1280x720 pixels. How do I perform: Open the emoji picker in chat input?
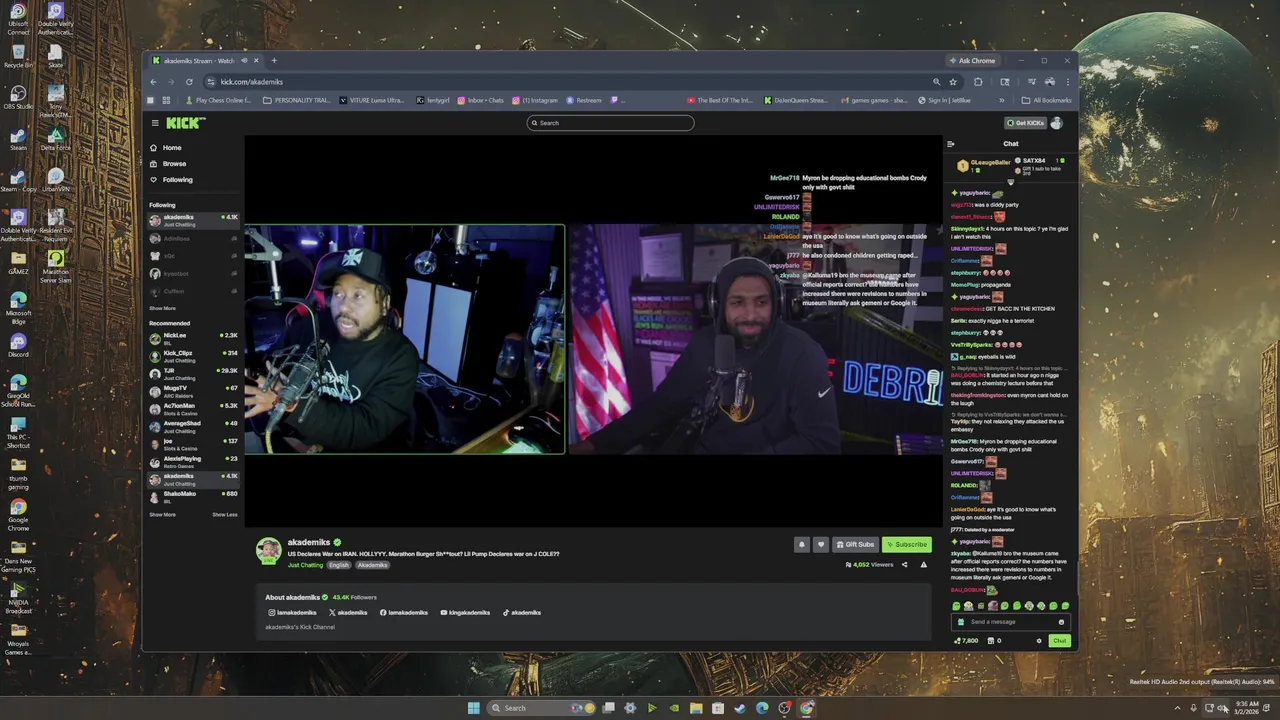1061,622
